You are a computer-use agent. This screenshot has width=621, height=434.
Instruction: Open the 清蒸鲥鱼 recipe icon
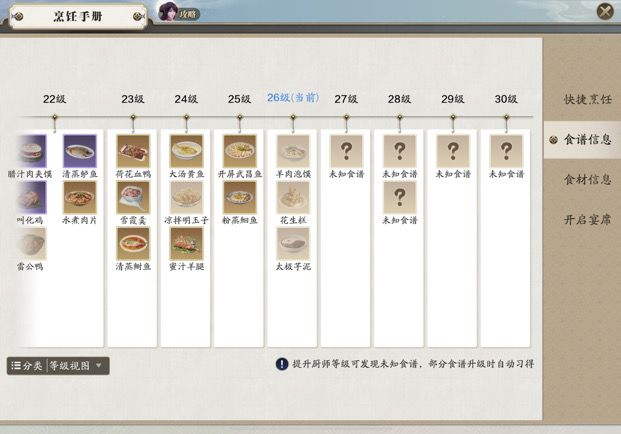[x=133, y=244]
